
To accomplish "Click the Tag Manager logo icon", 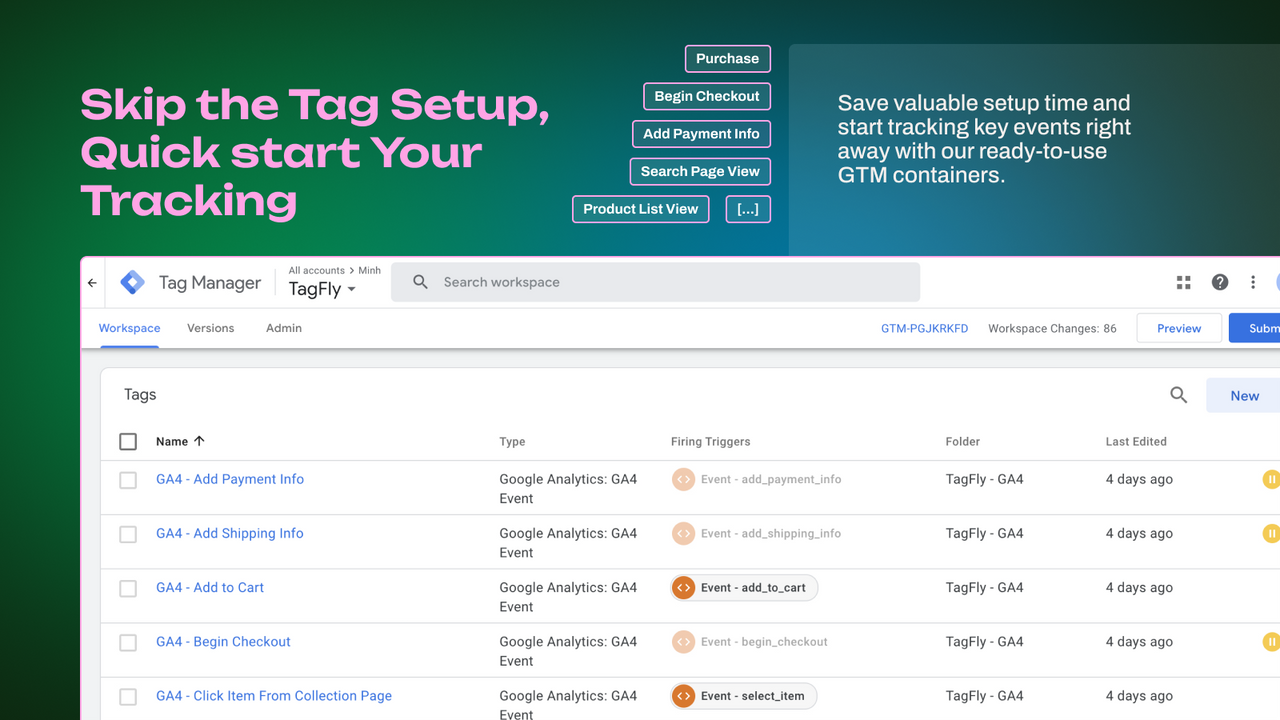I will tap(132, 283).
